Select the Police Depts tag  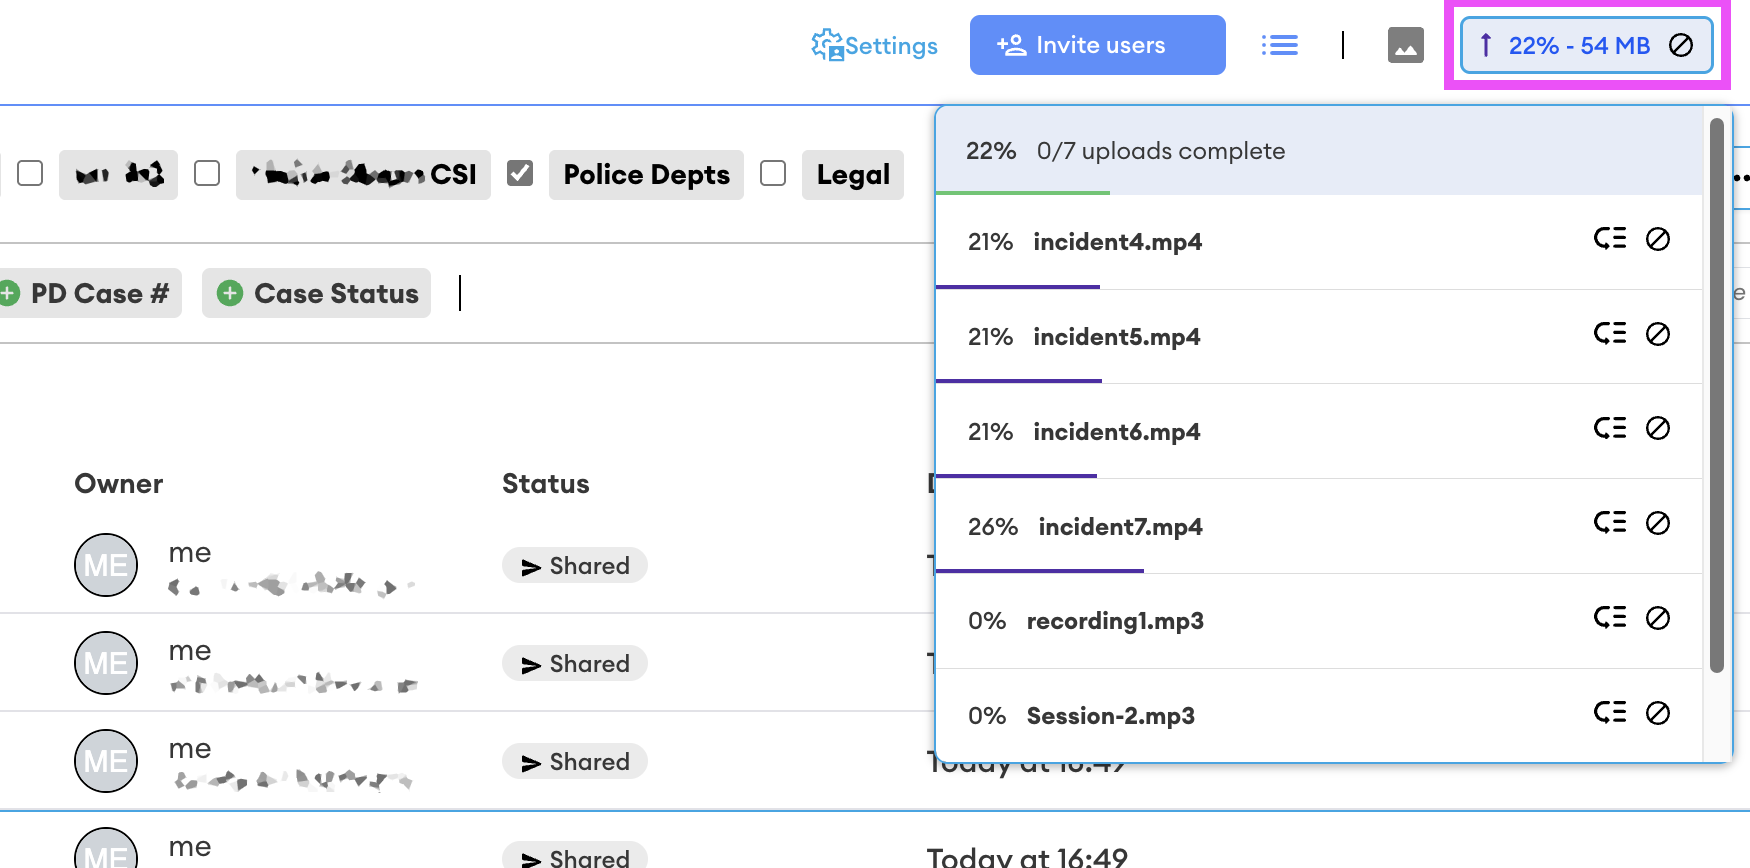(646, 175)
